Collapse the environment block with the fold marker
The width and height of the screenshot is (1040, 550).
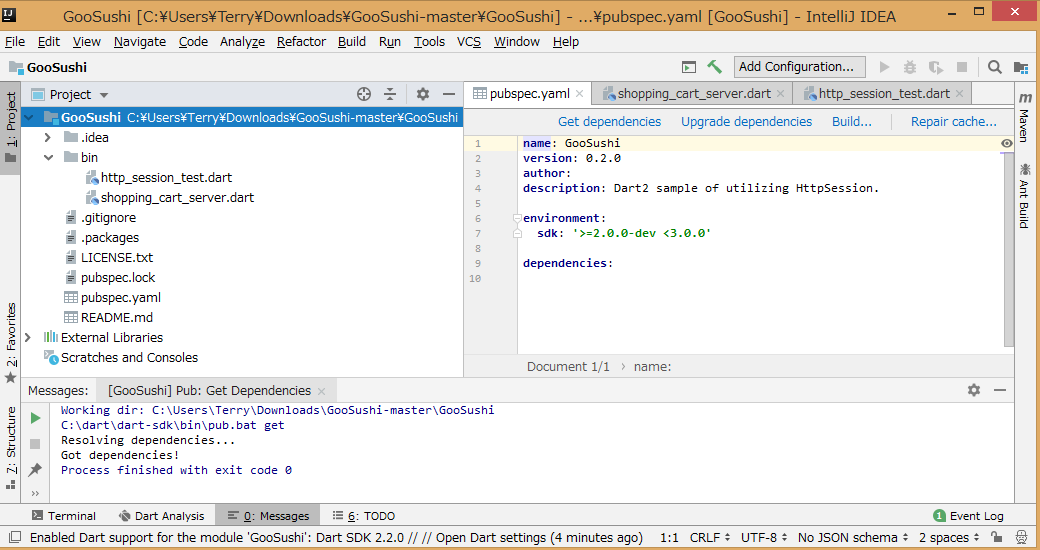pyautogui.click(x=516, y=218)
